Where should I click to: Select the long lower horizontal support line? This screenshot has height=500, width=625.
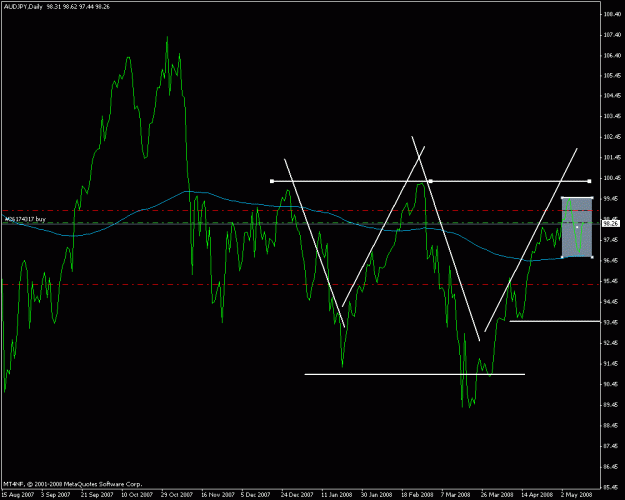pyautogui.click(x=415, y=374)
